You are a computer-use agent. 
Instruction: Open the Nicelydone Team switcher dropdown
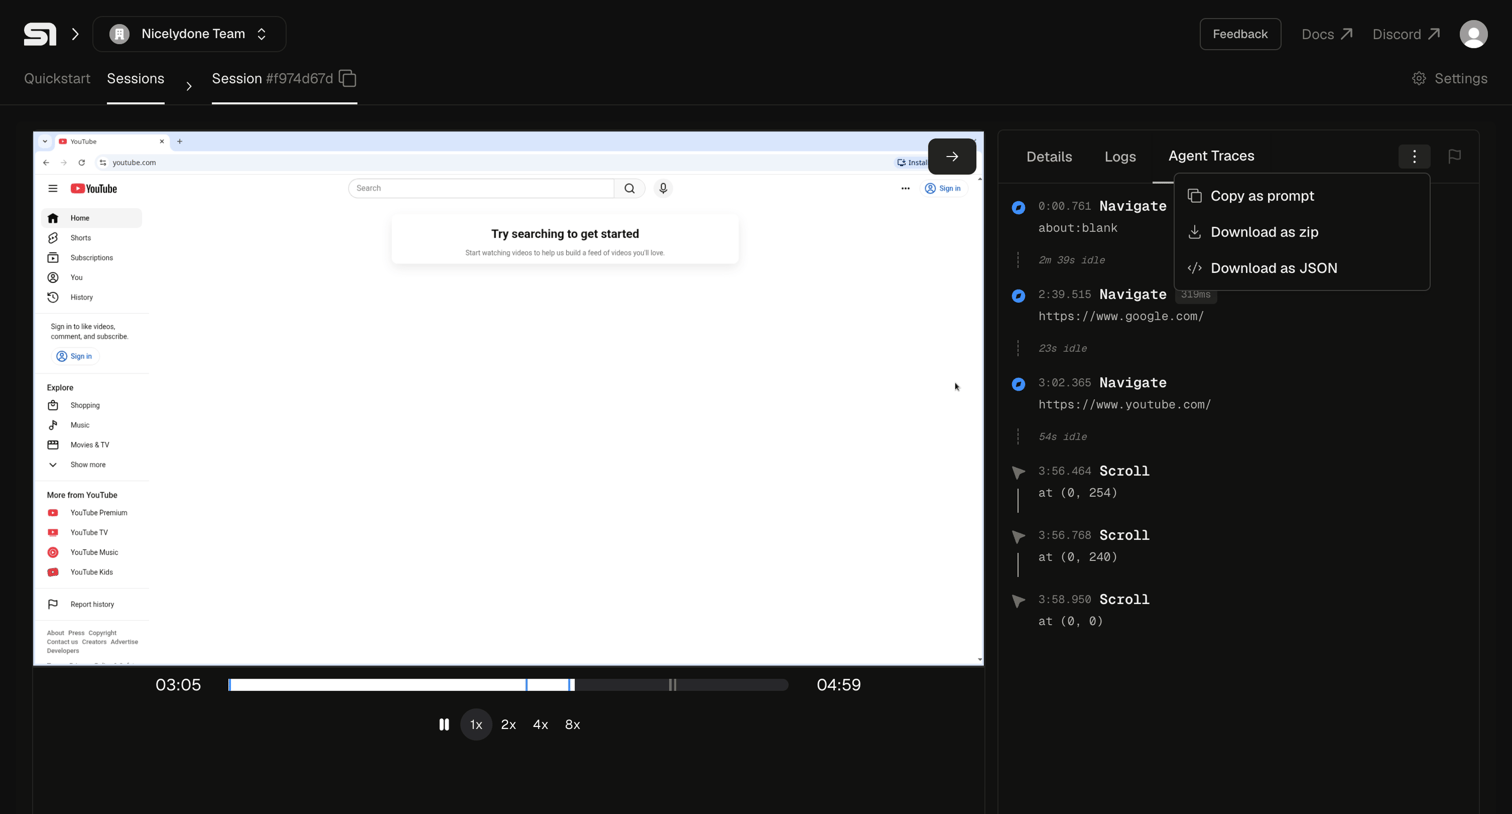click(189, 34)
